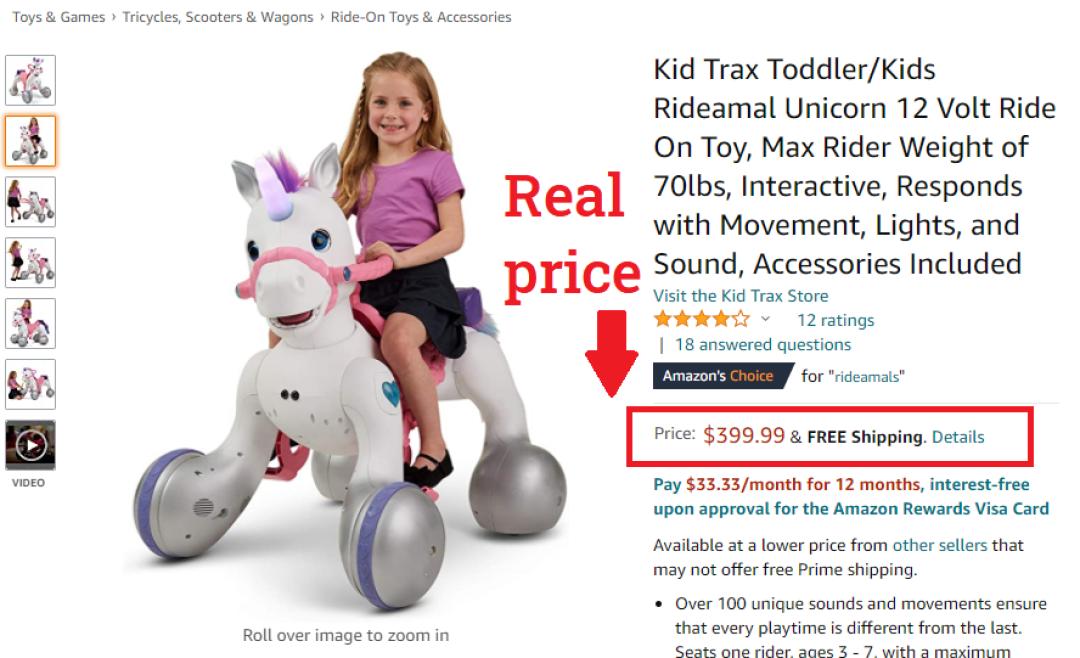The width and height of the screenshot is (1080, 658).
Task: Open the Toys & Games breadcrumb
Action: (x=59, y=17)
